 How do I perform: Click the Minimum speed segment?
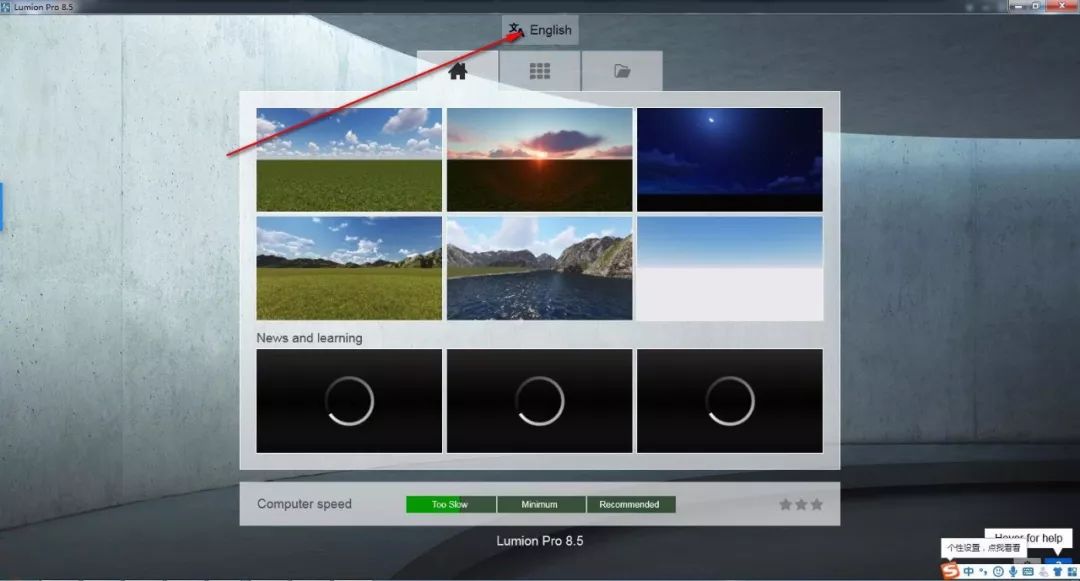pyautogui.click(x=541, y=505)
